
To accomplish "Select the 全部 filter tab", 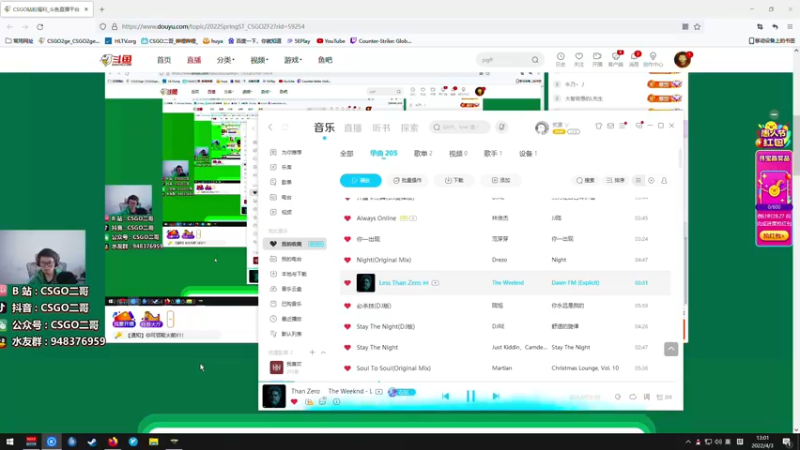I will tap(346, 154).
